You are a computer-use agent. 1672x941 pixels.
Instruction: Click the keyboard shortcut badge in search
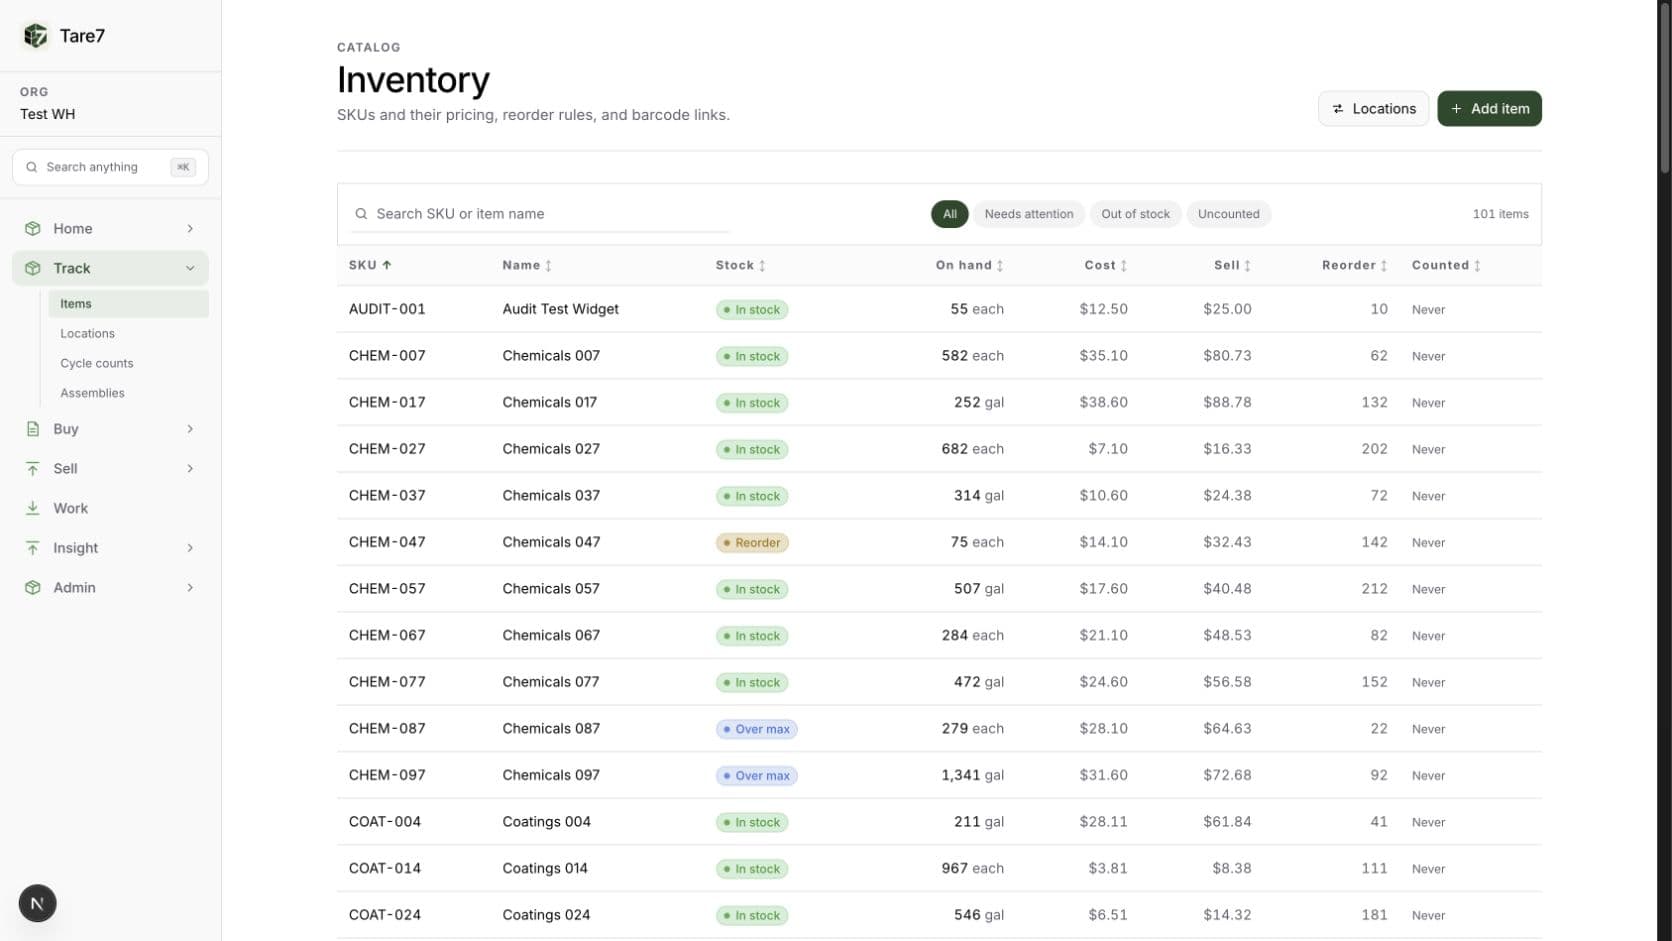[x=183, y=167]
